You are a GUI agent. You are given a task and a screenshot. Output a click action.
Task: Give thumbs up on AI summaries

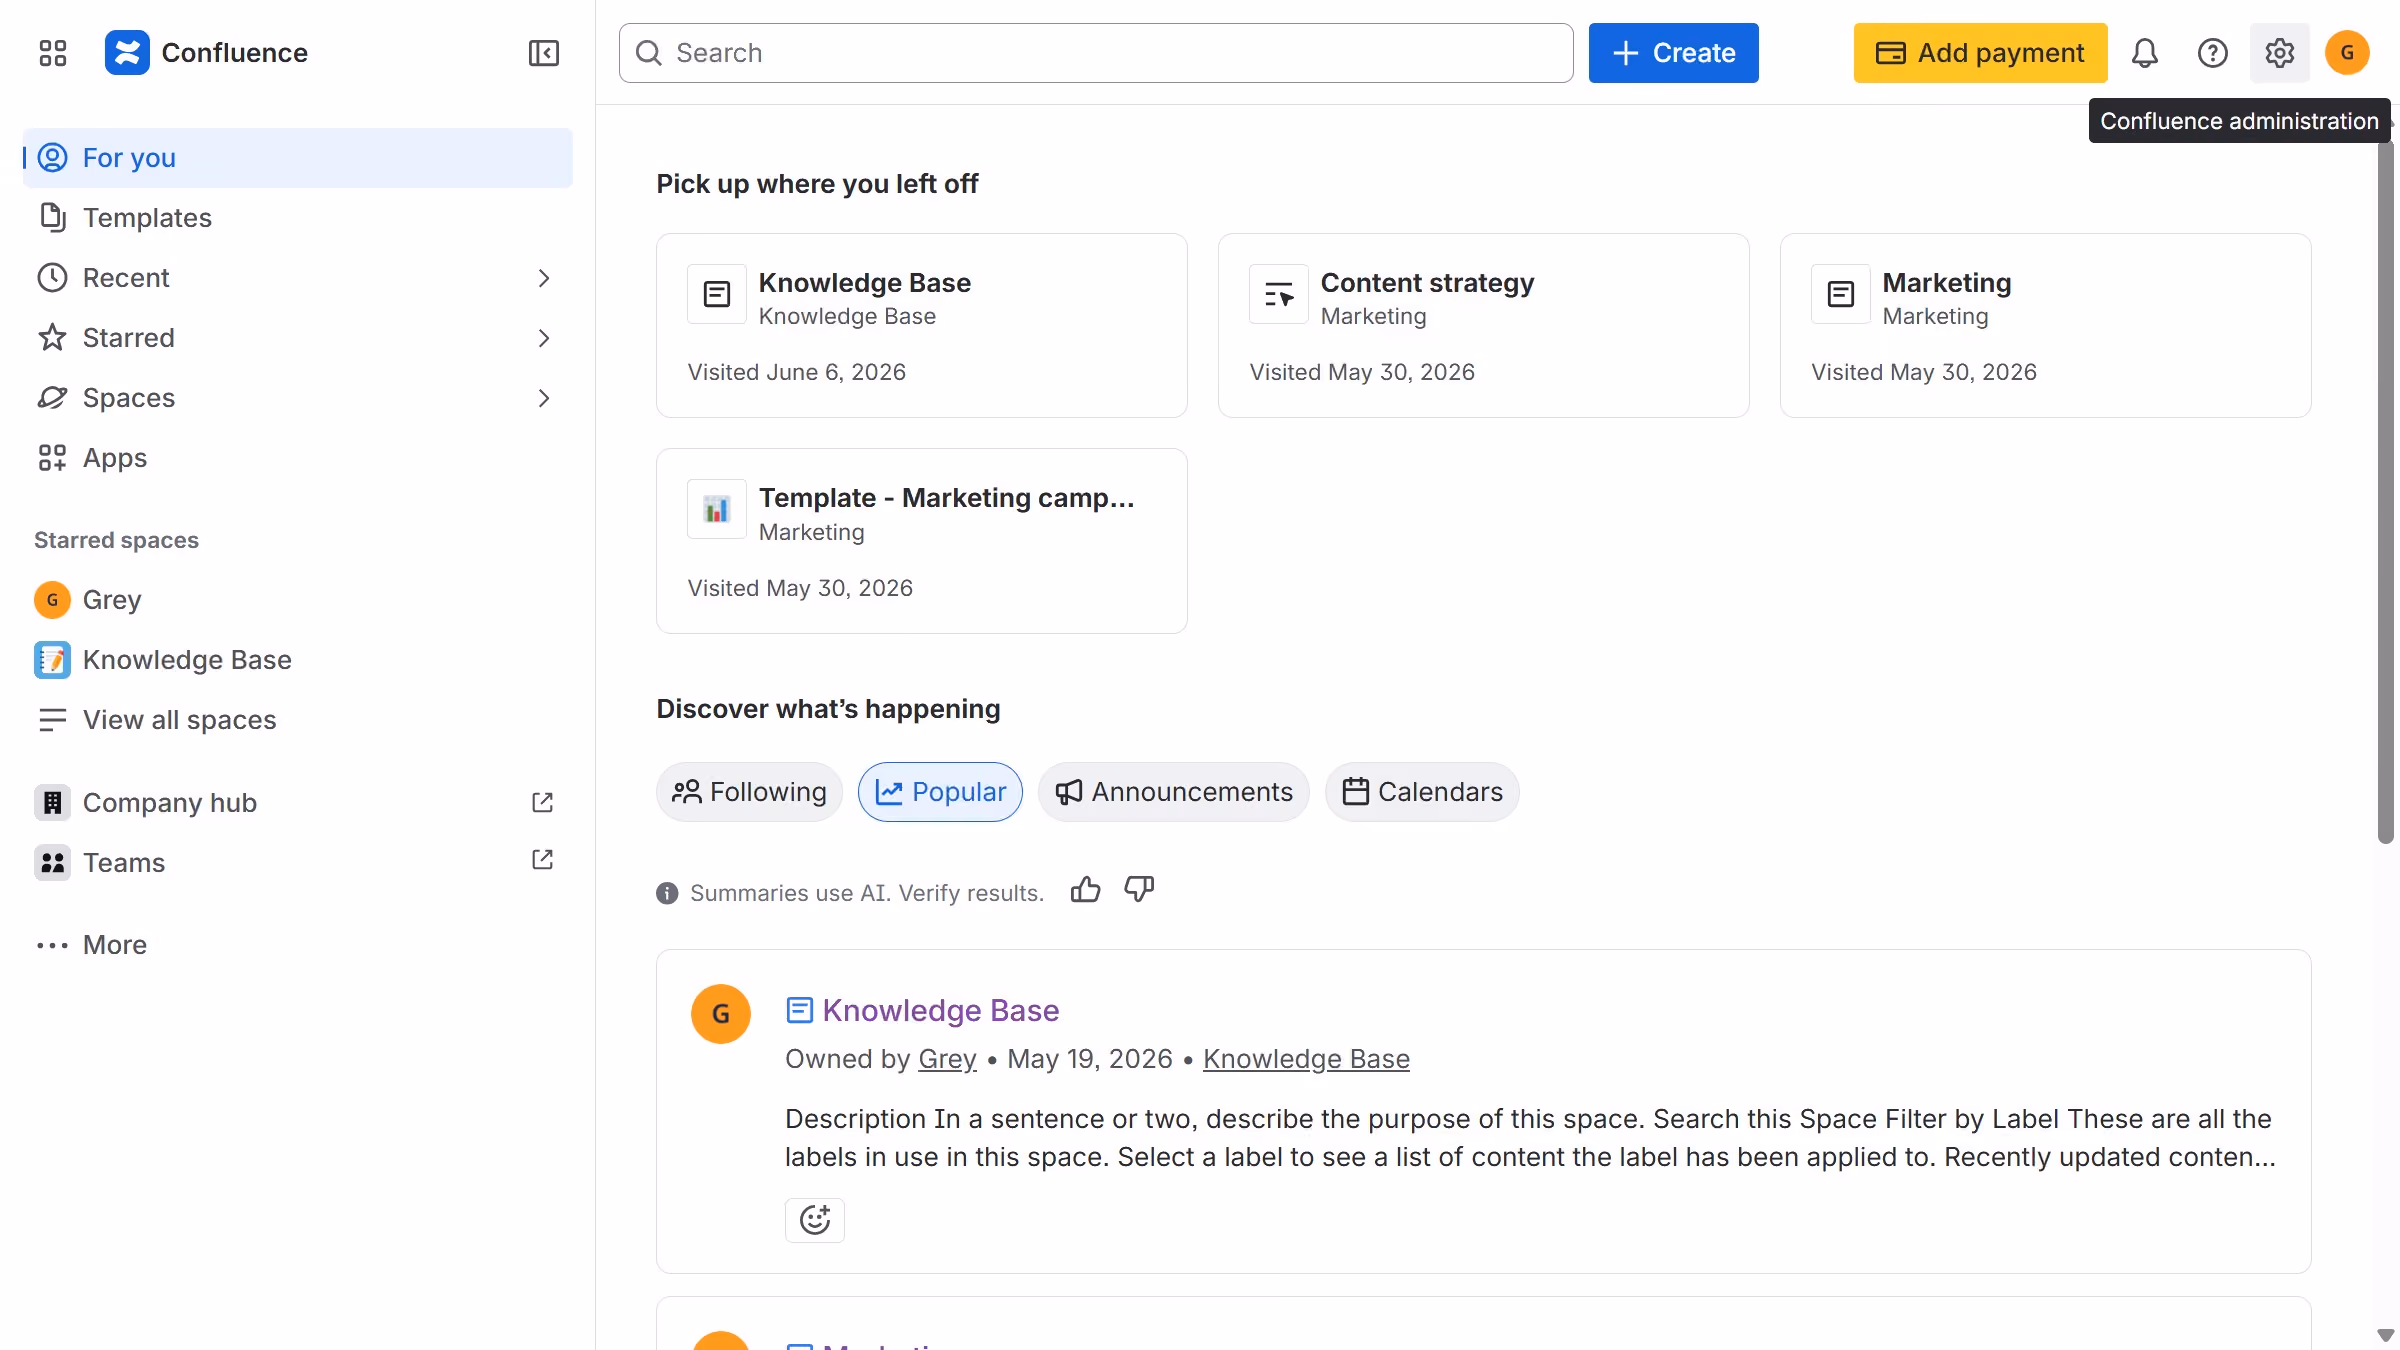(1085, 889)
